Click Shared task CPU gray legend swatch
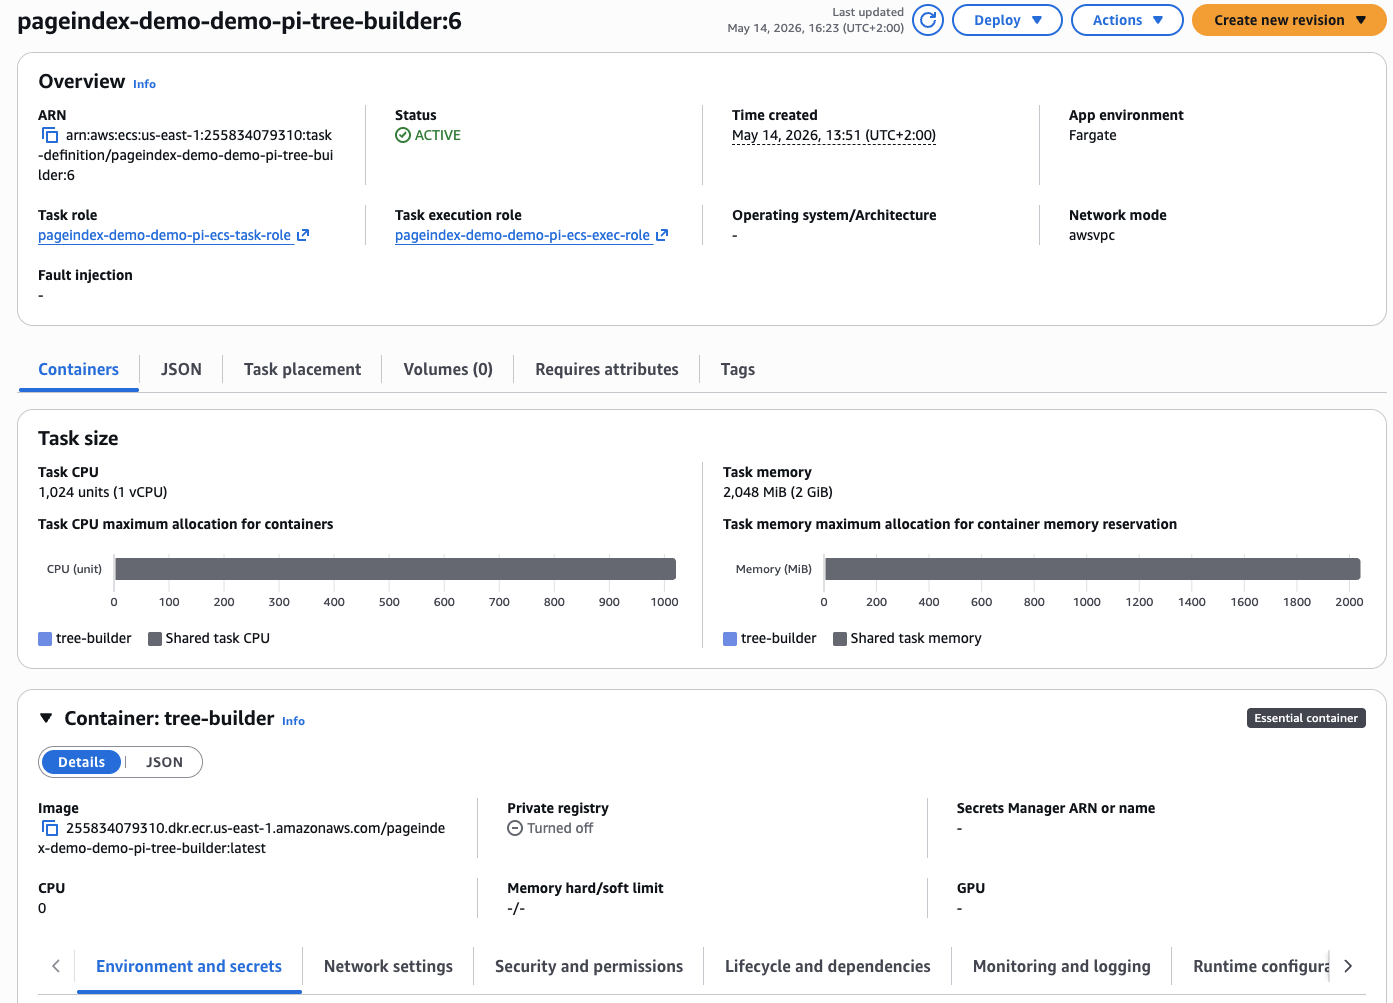1393x1003 pixels. coord(155,639)
